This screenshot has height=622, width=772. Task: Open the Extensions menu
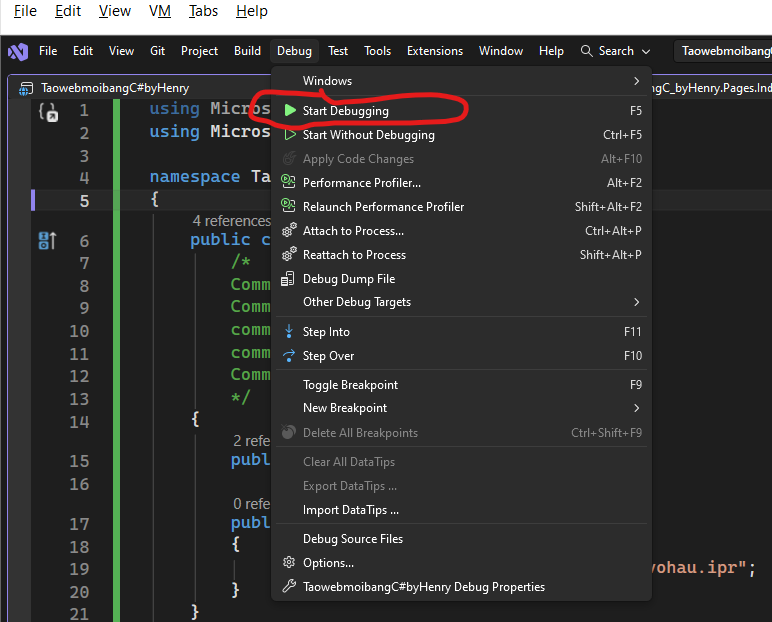pyautogui.click(x=435, y=51)
